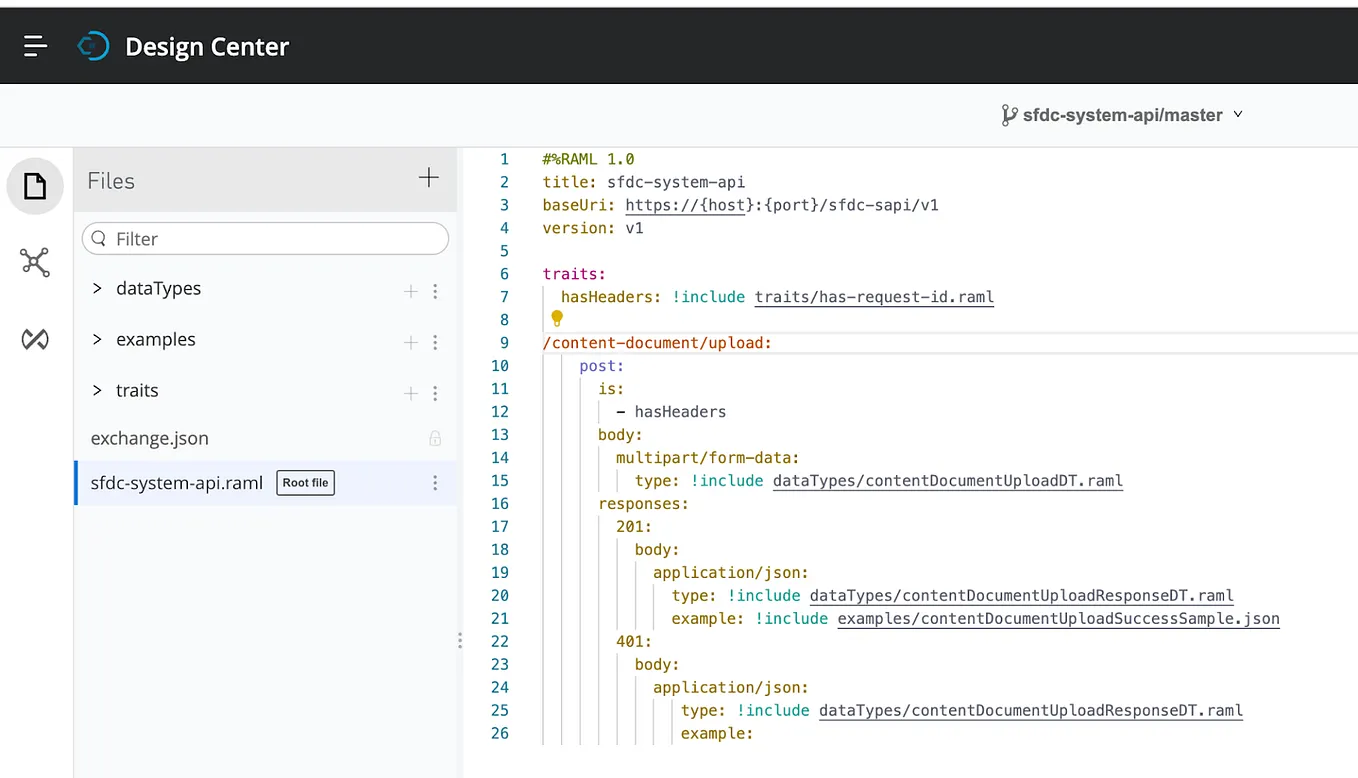Open dataTypes/contentDocumentUploadDT.raml from line 15
This screenshot has width=1358, height=778.
pyautogui.click(x=947, y=480)
